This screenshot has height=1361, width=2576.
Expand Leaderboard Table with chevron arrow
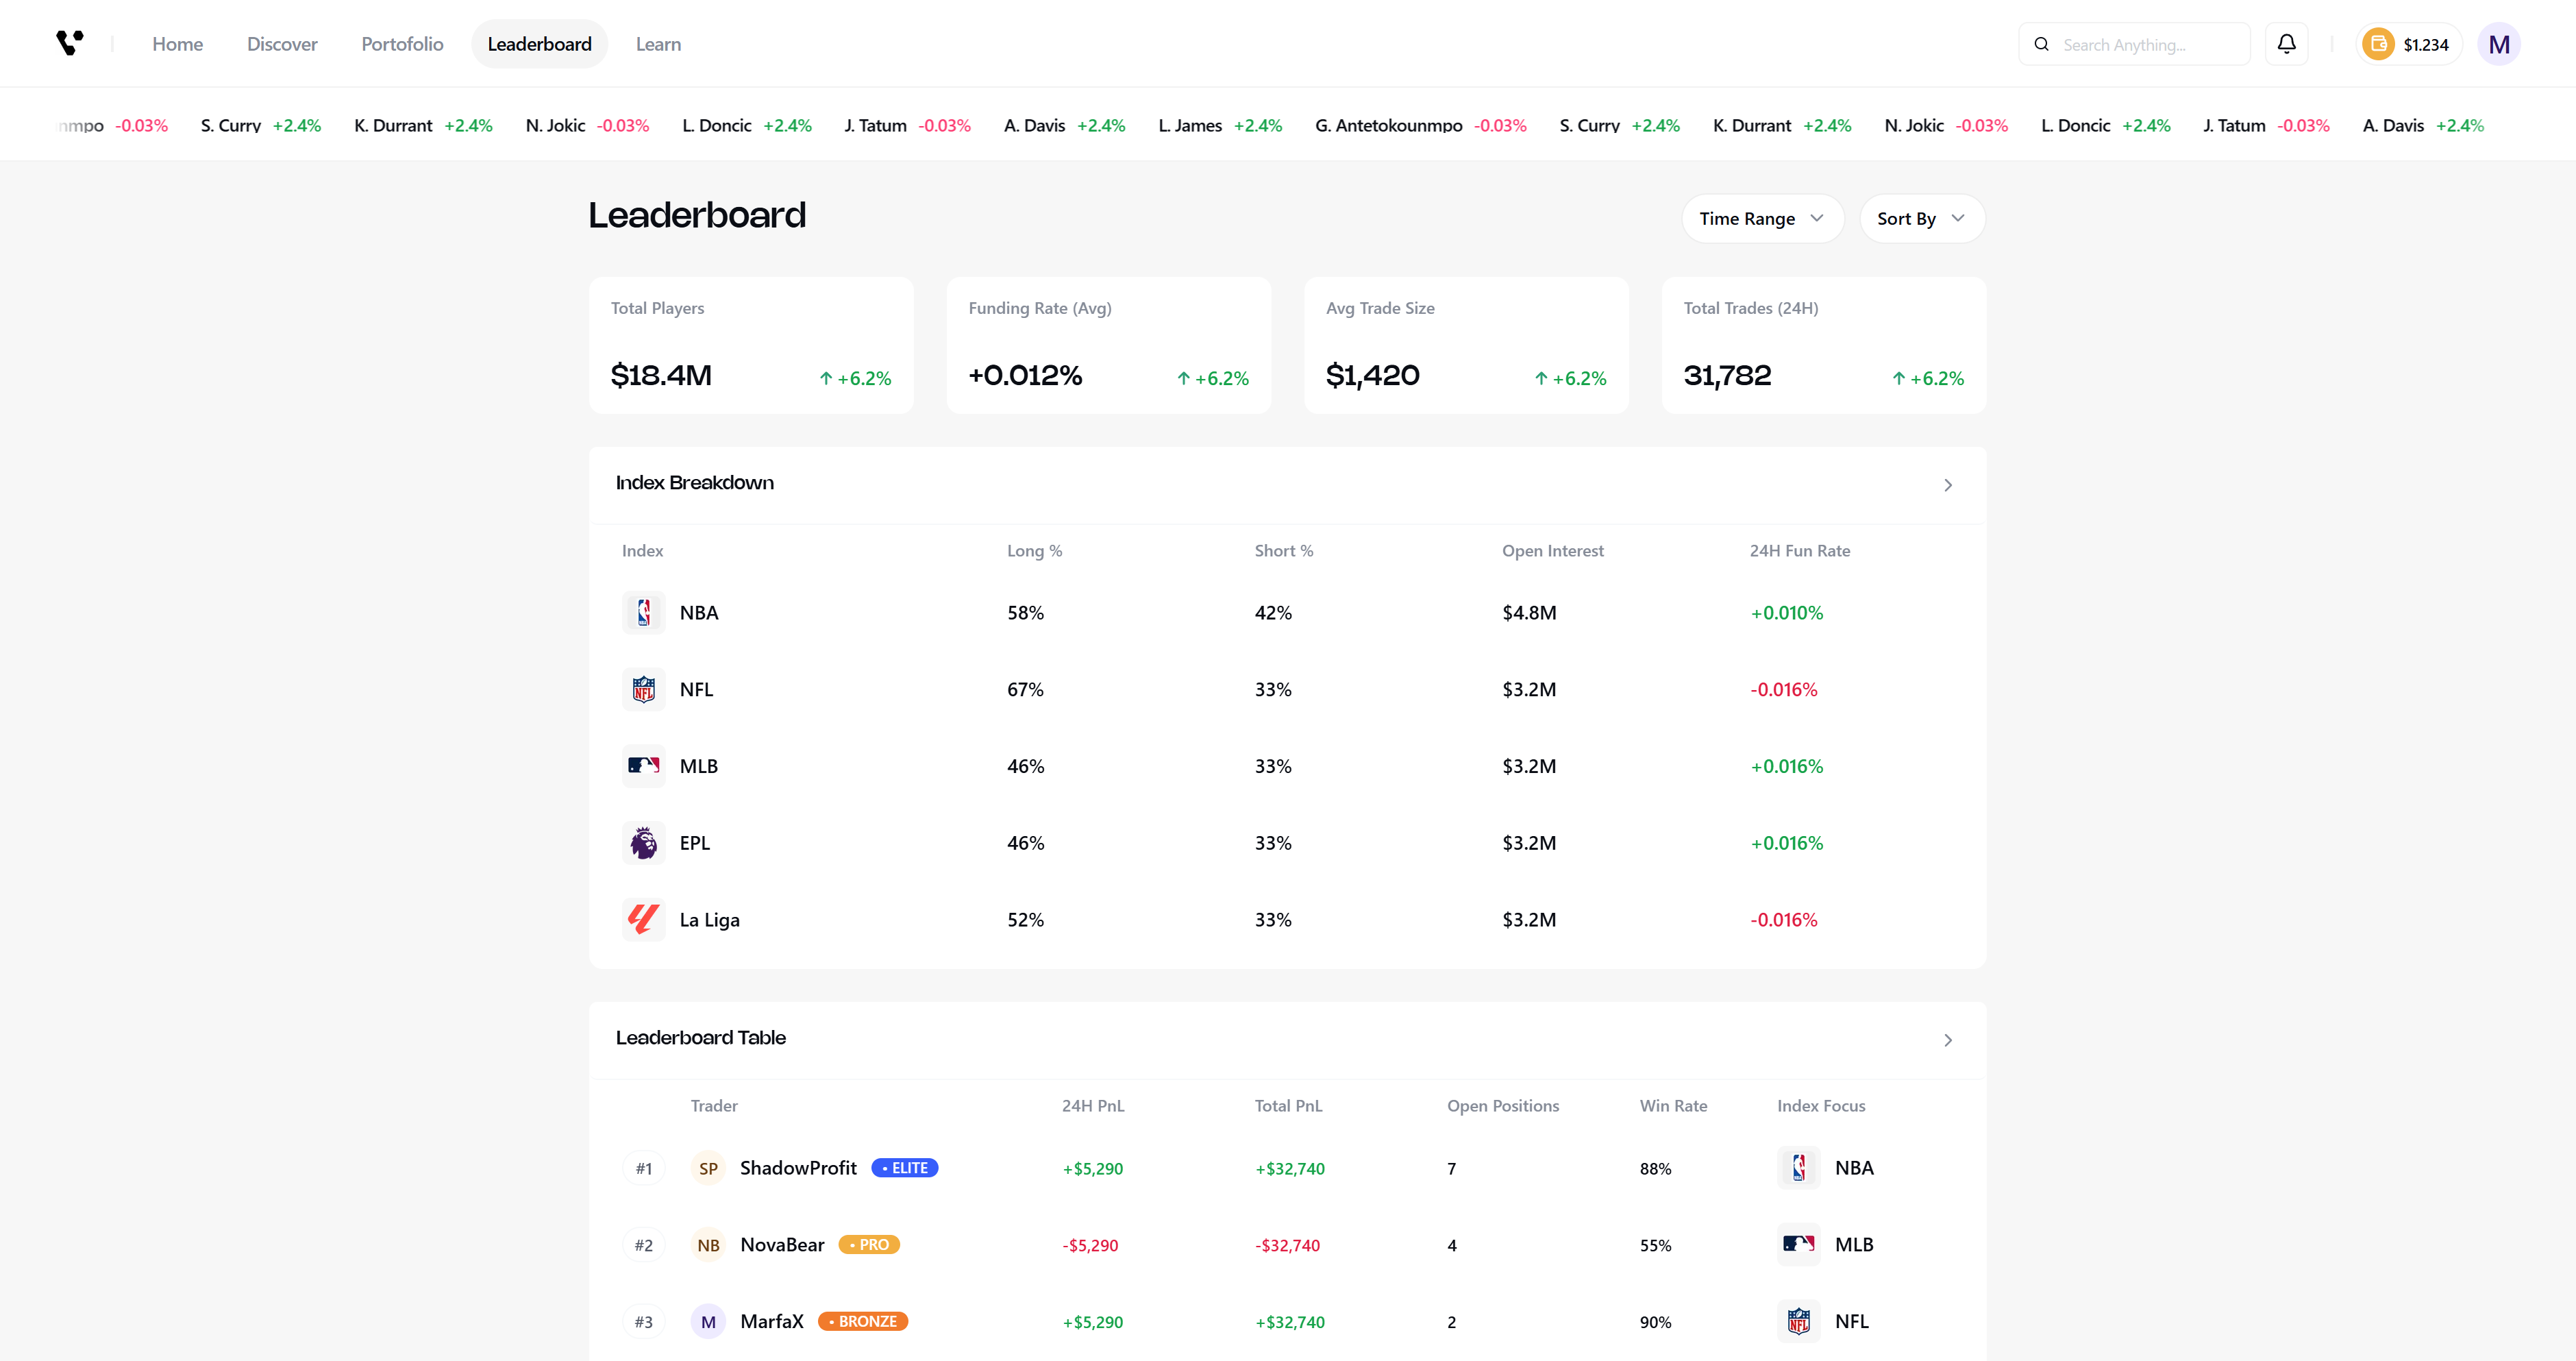(1947, 1040)
